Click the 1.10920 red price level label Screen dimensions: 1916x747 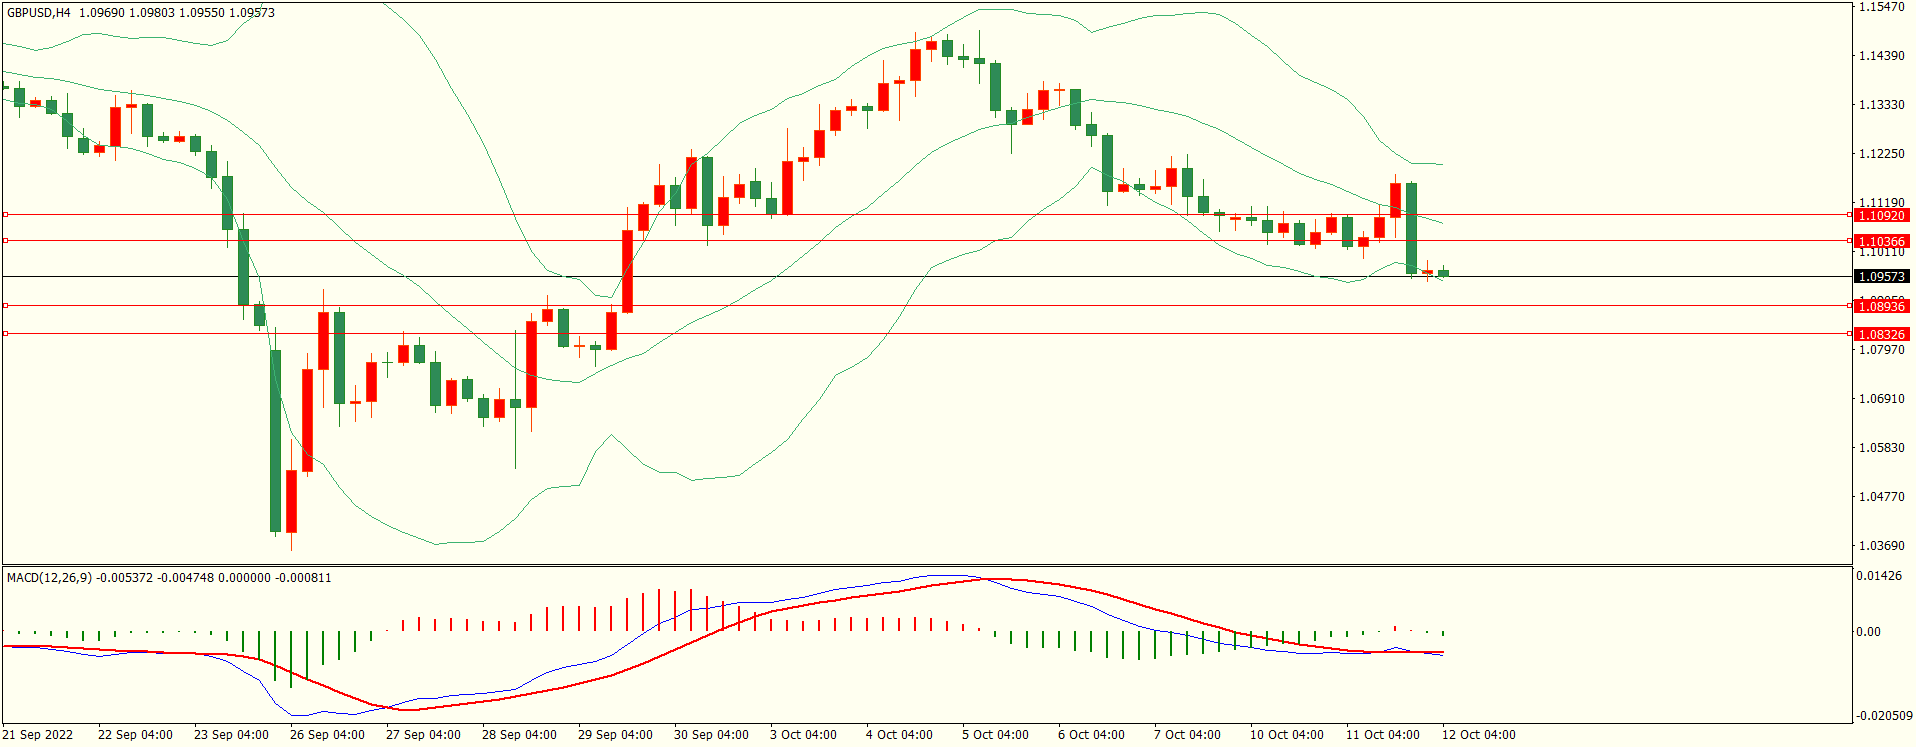(x=1881, y=215)
